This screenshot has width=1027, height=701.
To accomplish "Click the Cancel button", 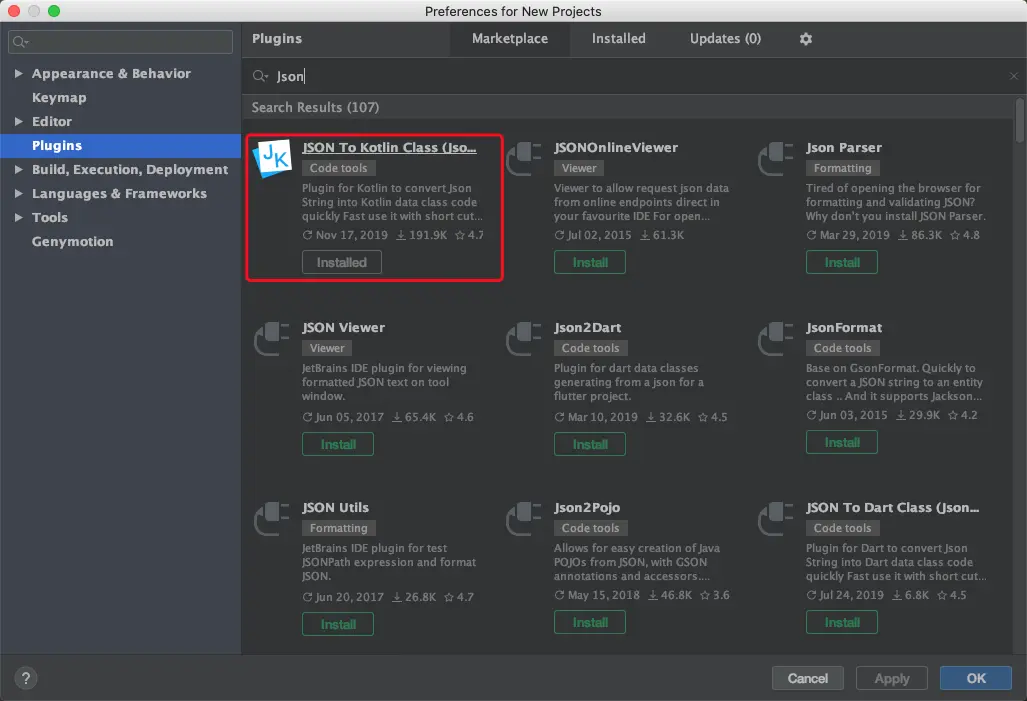I will pyautogui.click(x=808, y=678).
